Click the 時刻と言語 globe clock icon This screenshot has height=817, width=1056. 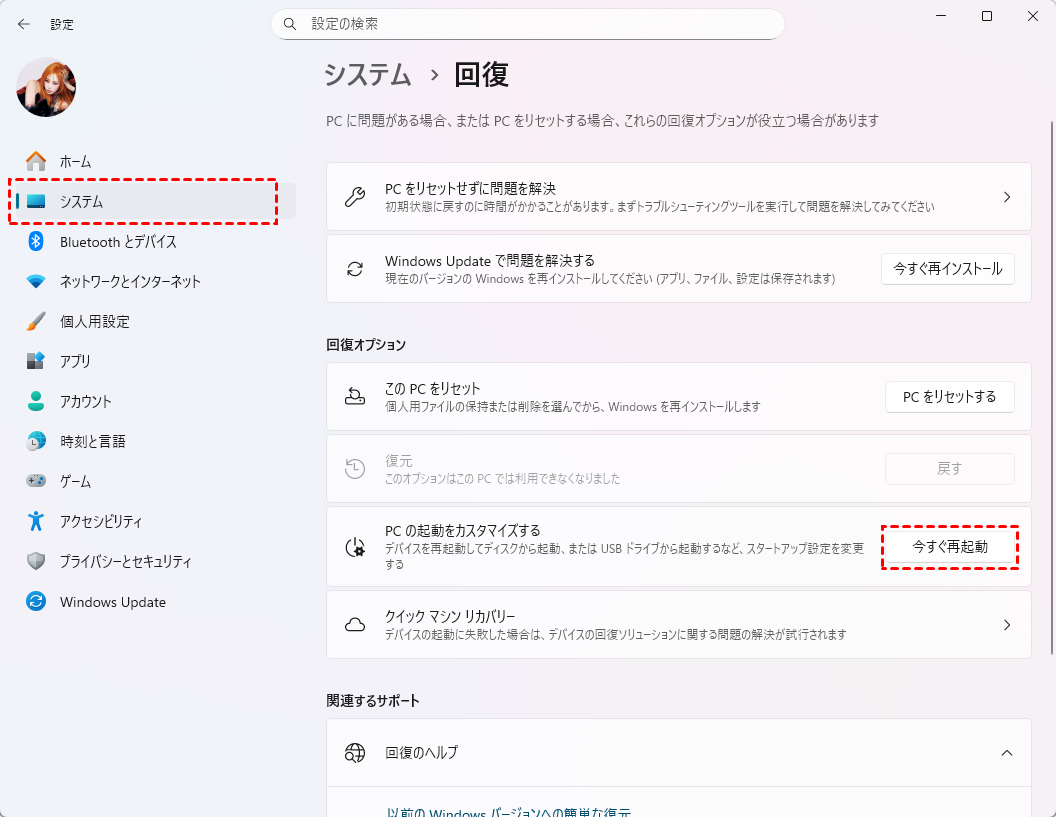[x=36, y=441]
